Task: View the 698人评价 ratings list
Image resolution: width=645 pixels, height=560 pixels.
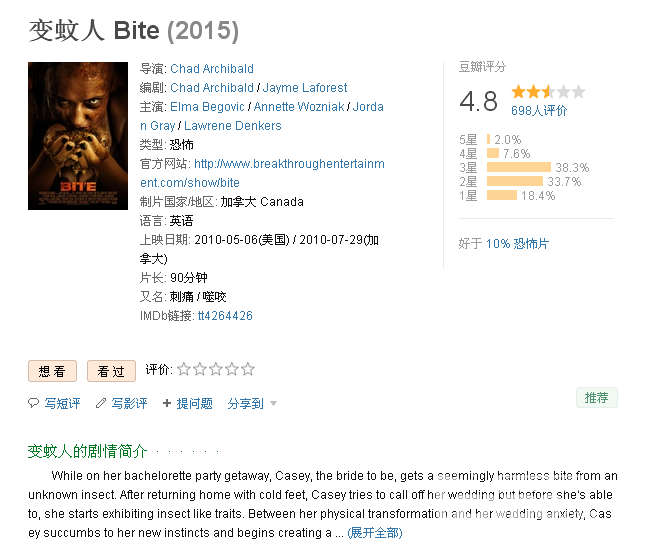Action: (x=539, y=110)
